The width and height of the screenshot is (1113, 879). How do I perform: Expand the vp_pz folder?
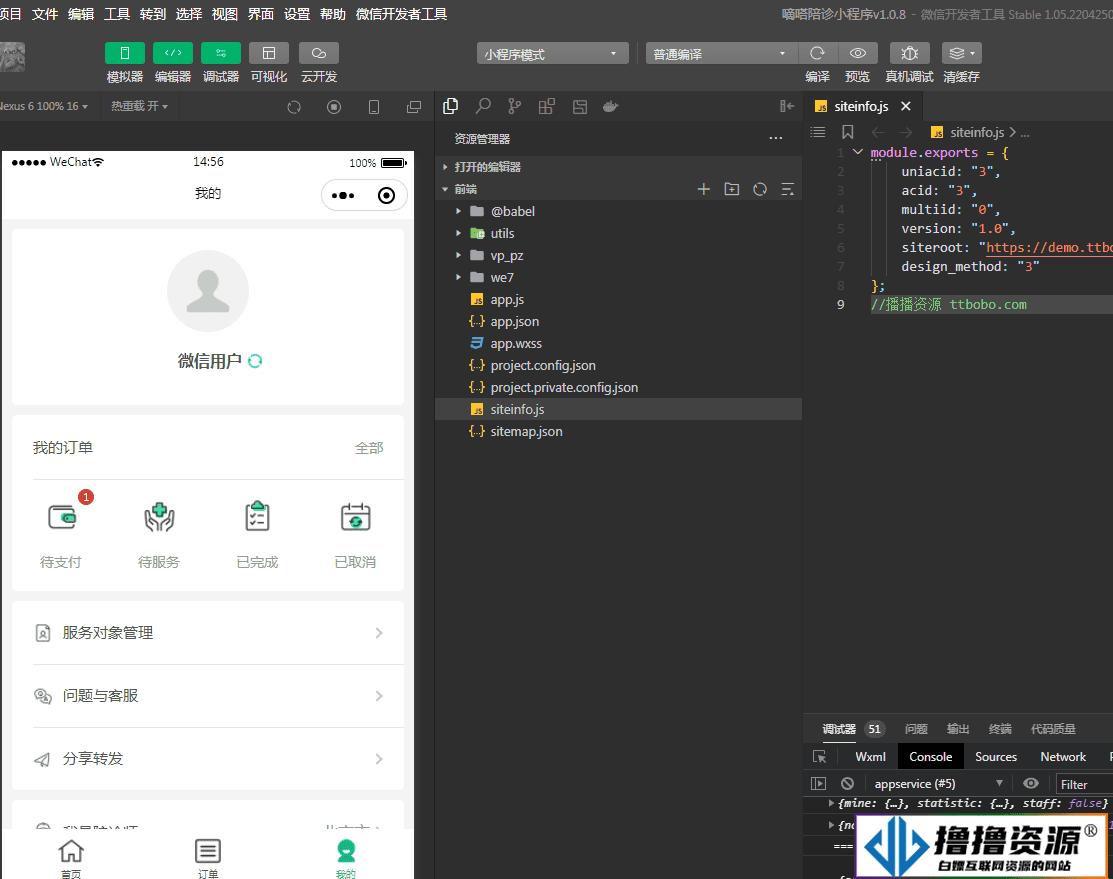(x=618, y=255)
